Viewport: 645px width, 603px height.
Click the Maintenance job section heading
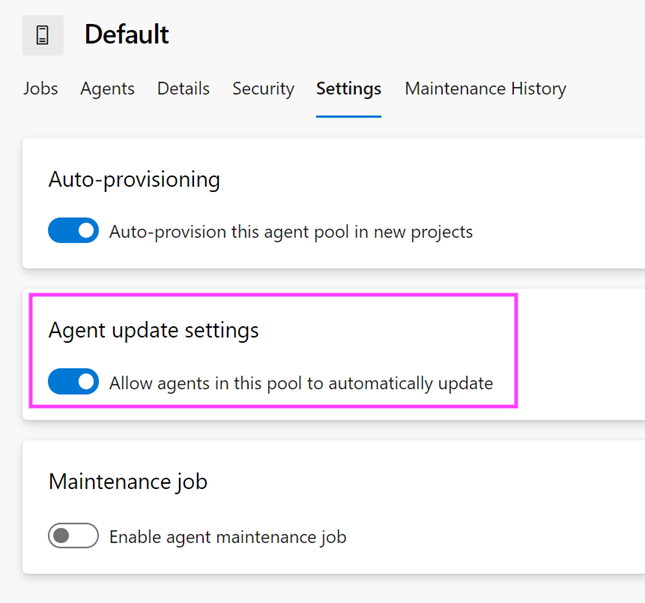[128, 482]
